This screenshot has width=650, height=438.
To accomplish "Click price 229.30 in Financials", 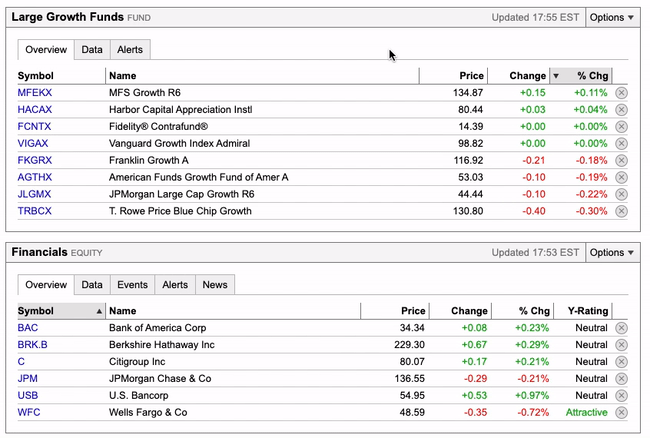I will tap(409, 345).
